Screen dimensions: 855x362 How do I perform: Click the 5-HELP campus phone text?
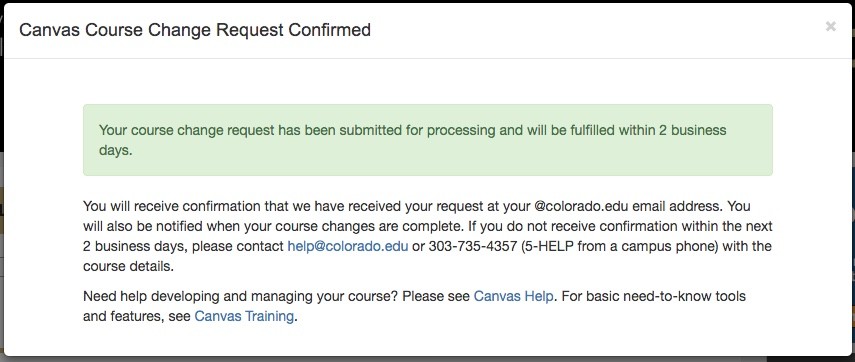pos(547,246)
